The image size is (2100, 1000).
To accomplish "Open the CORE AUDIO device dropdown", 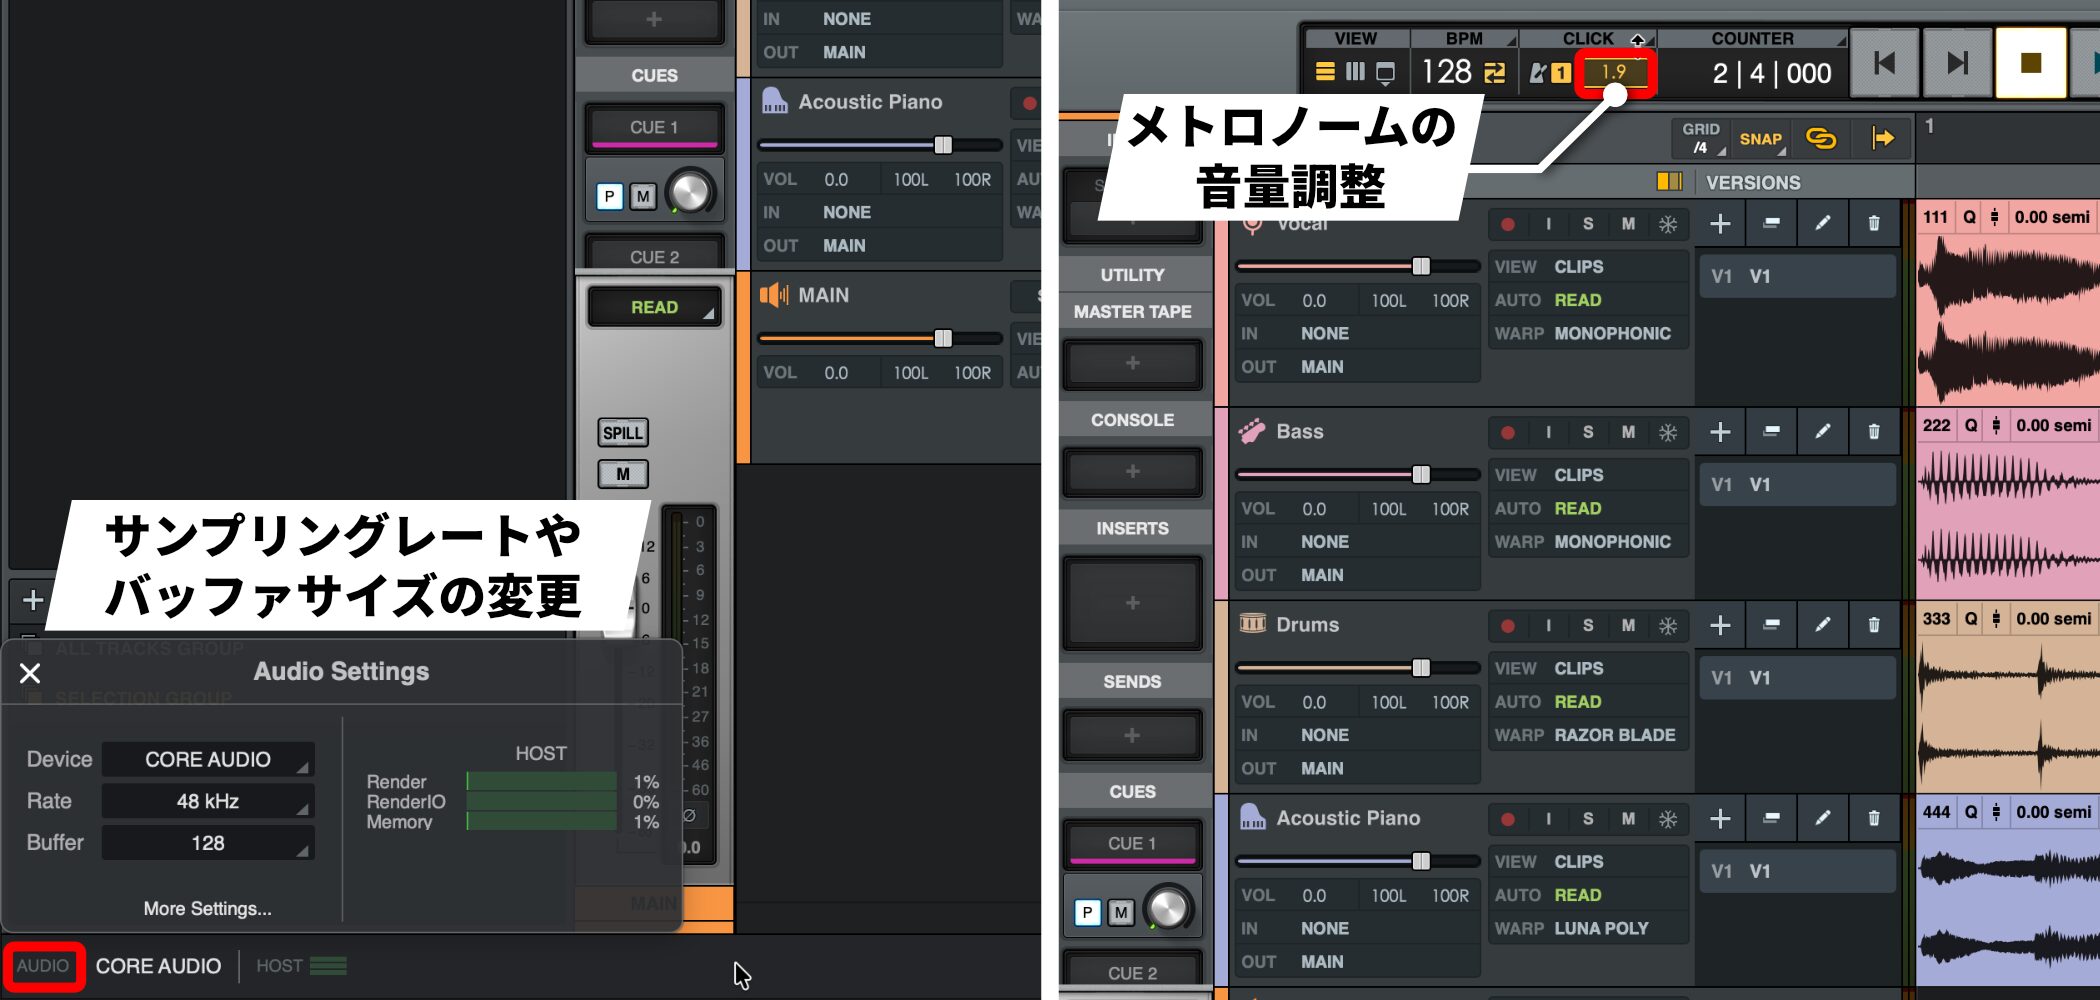I will [x=208, y=759].
